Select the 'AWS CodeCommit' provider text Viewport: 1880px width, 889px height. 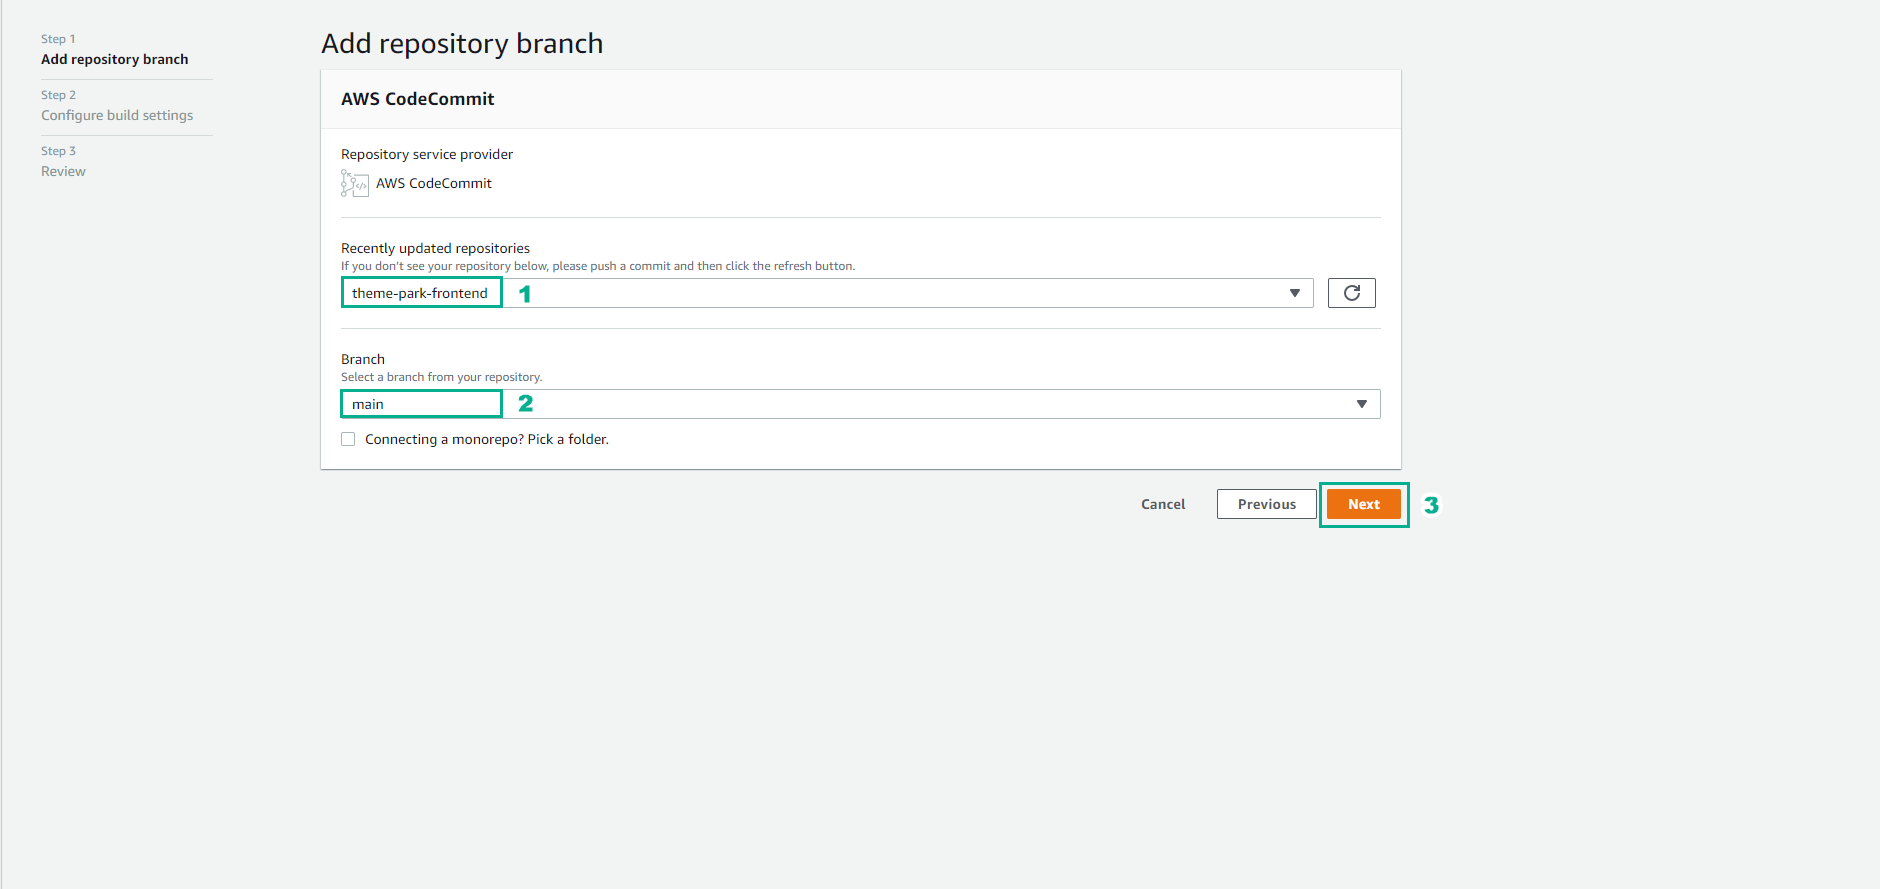(434, 183)
